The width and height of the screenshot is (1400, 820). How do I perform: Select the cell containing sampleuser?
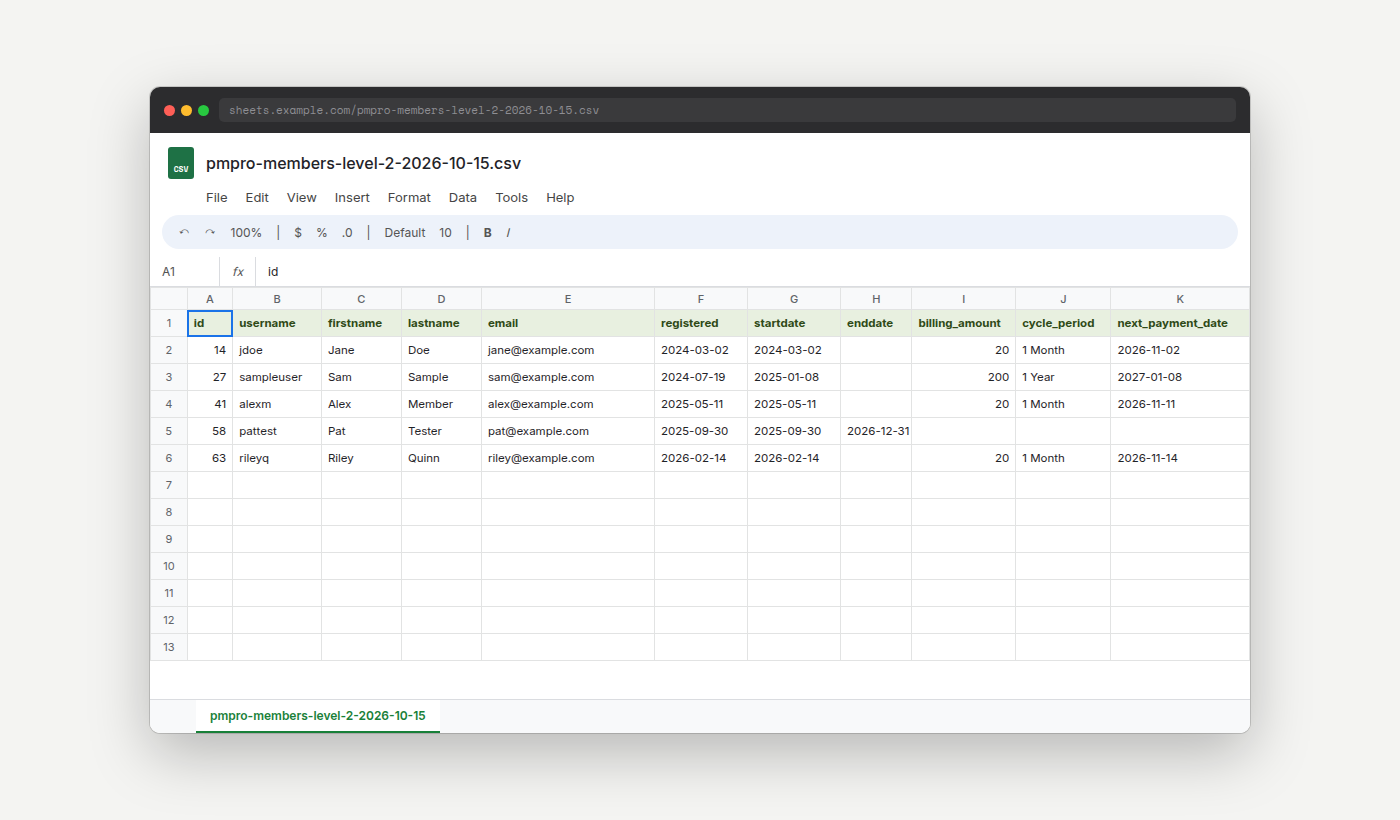[x=277, y=377]
